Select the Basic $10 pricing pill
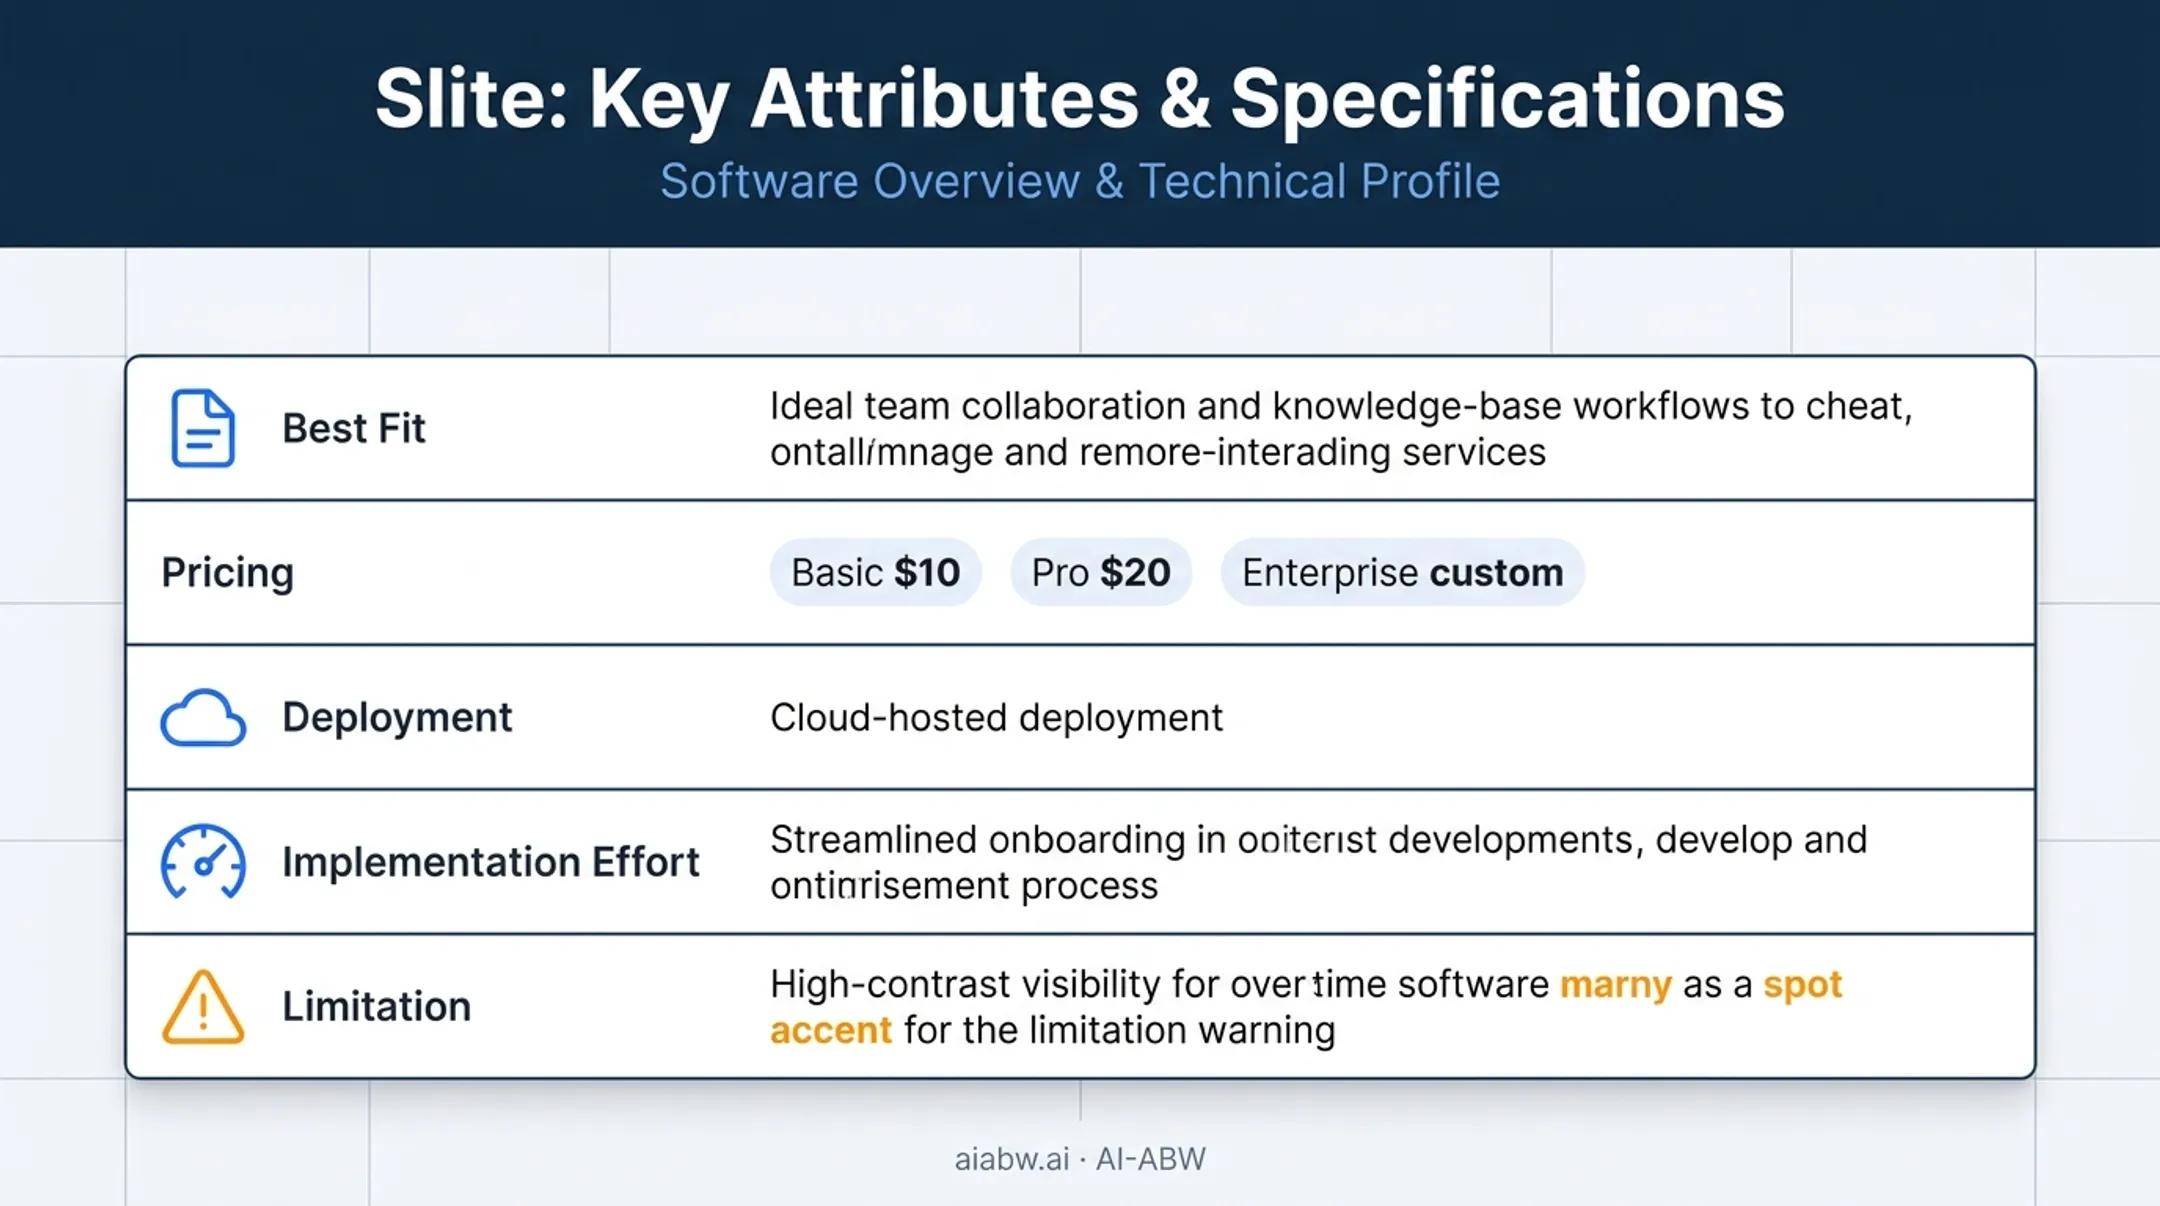 (875, 572)
